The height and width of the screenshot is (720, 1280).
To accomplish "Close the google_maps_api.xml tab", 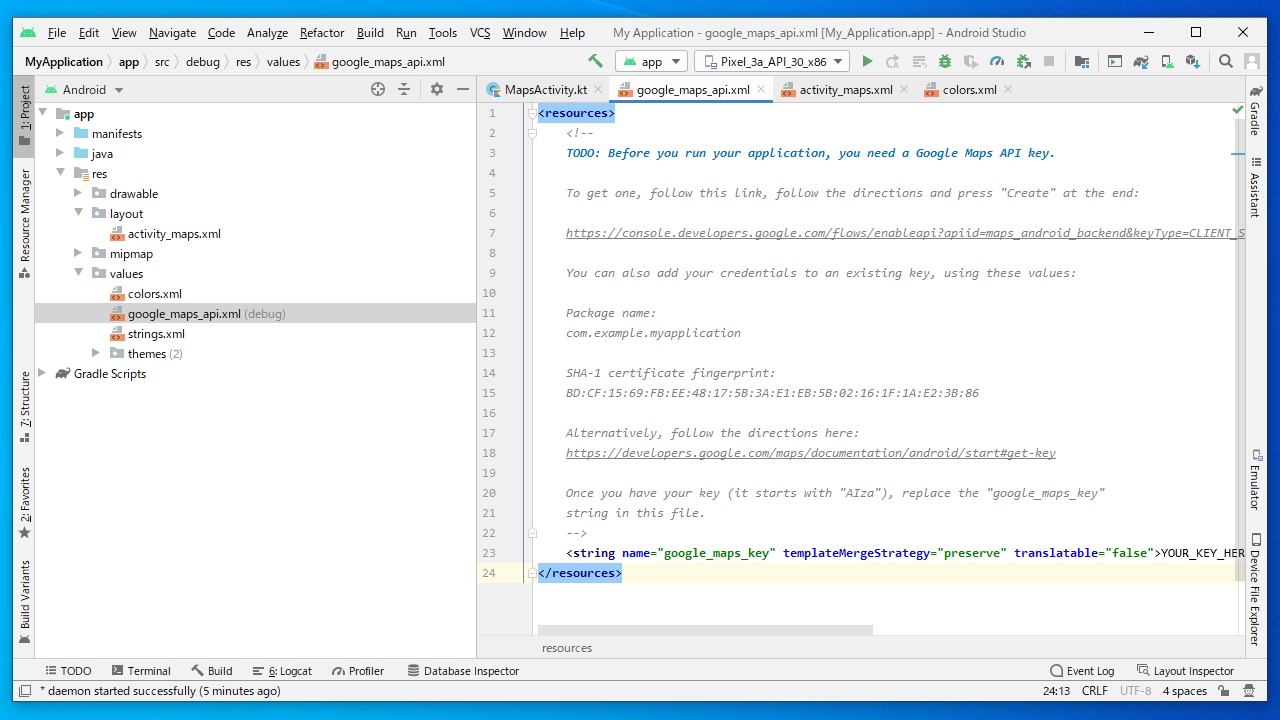I will [x=761, y=89].
